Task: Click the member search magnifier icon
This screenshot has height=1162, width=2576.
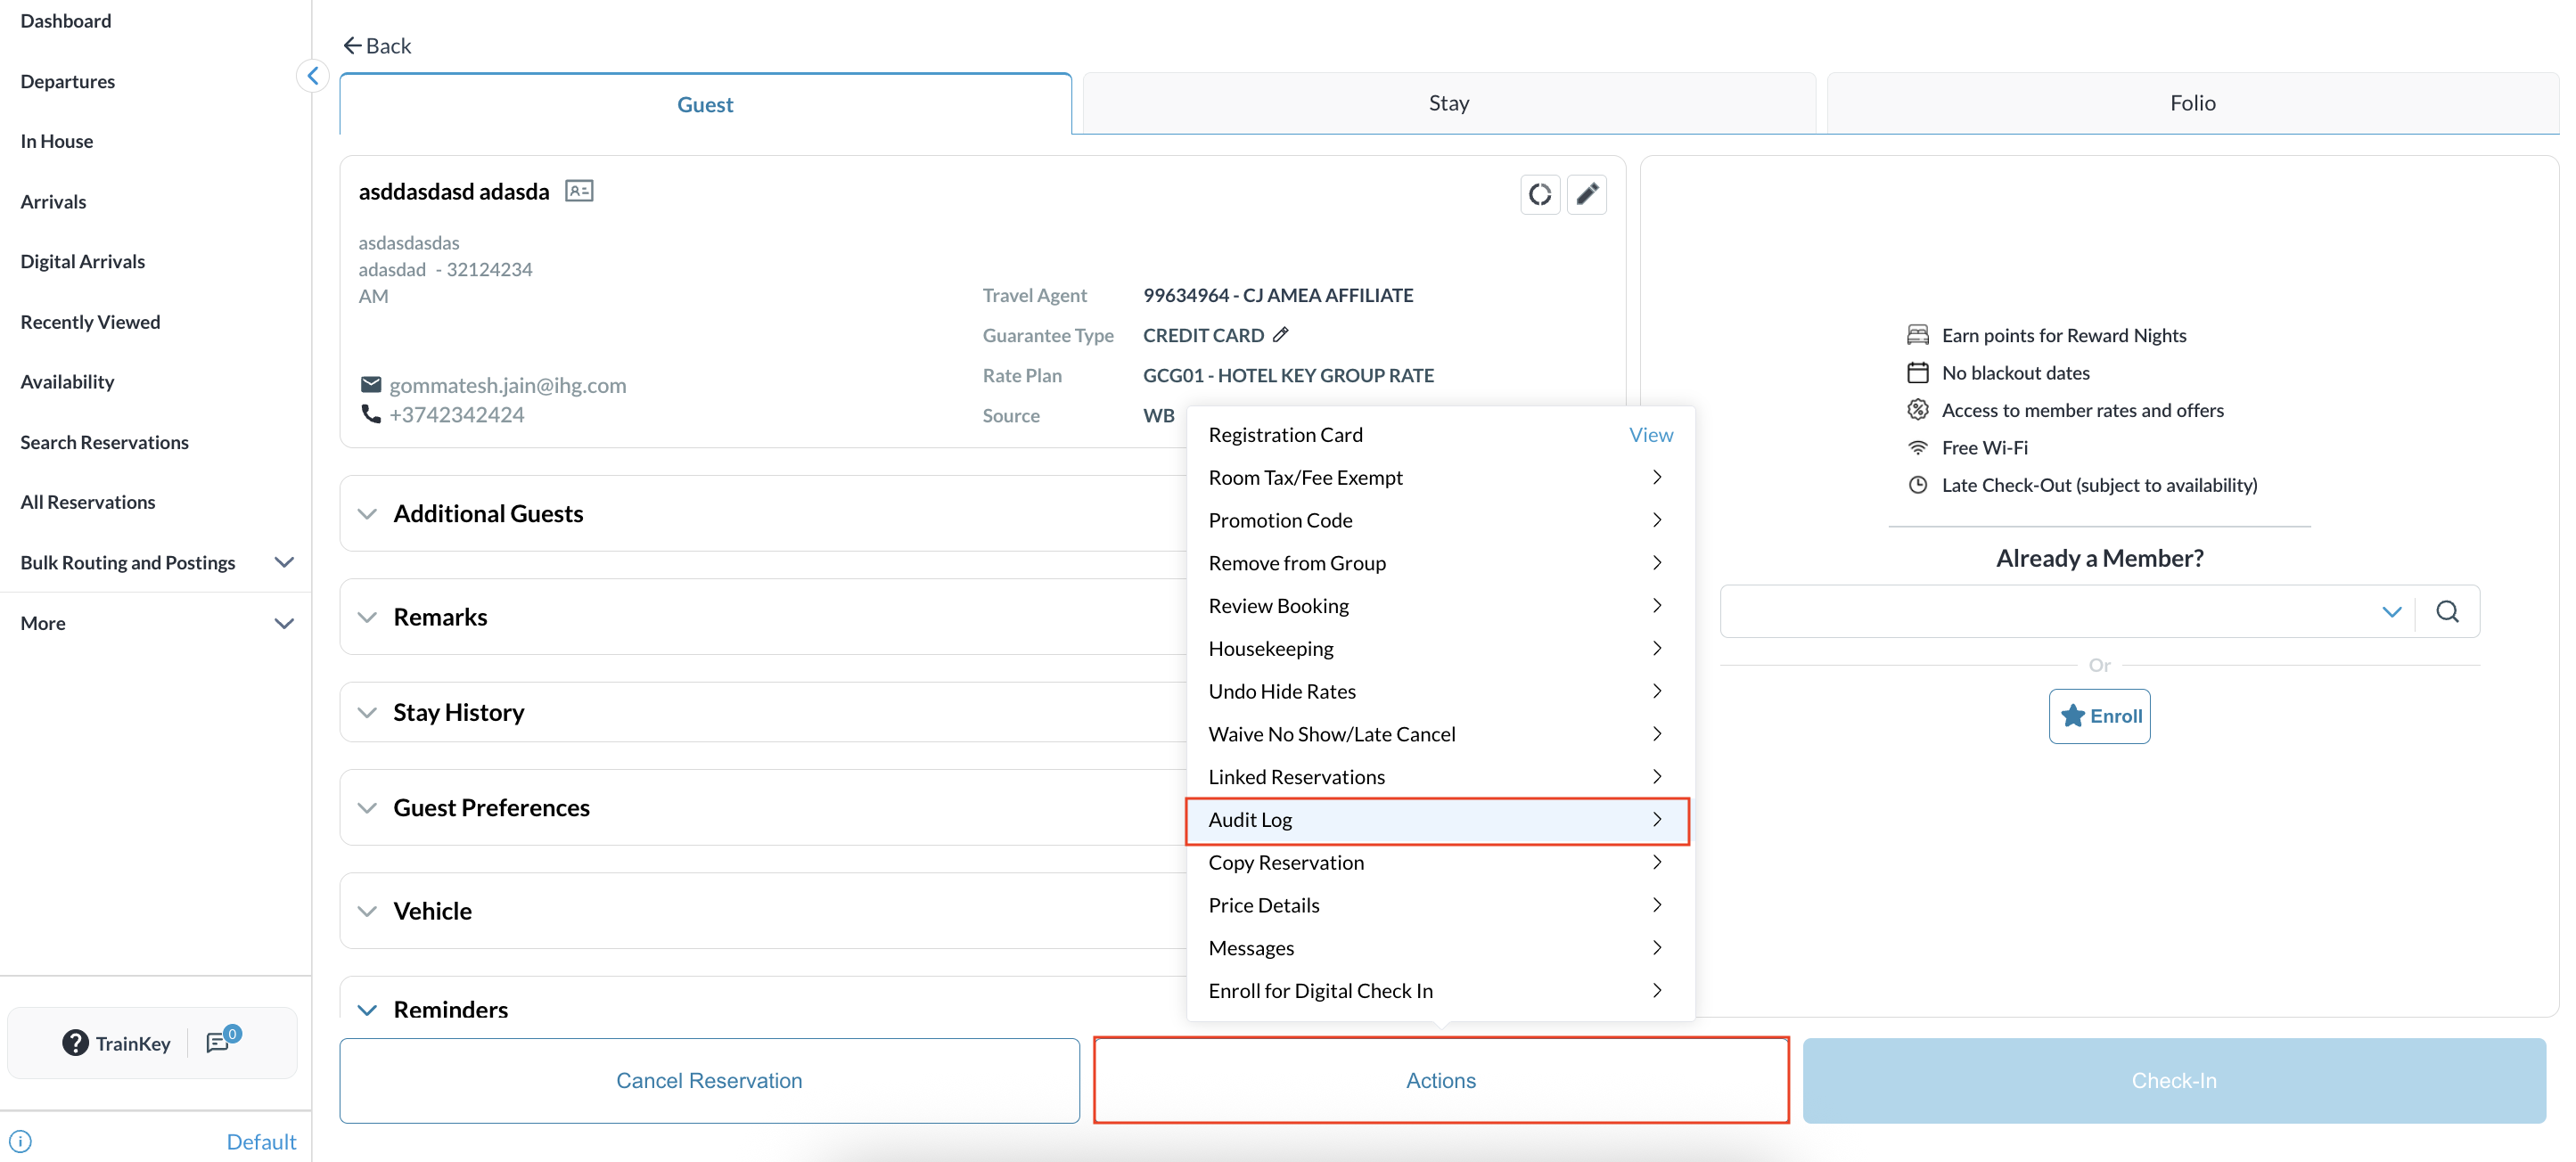Action: click(2447, 611)
